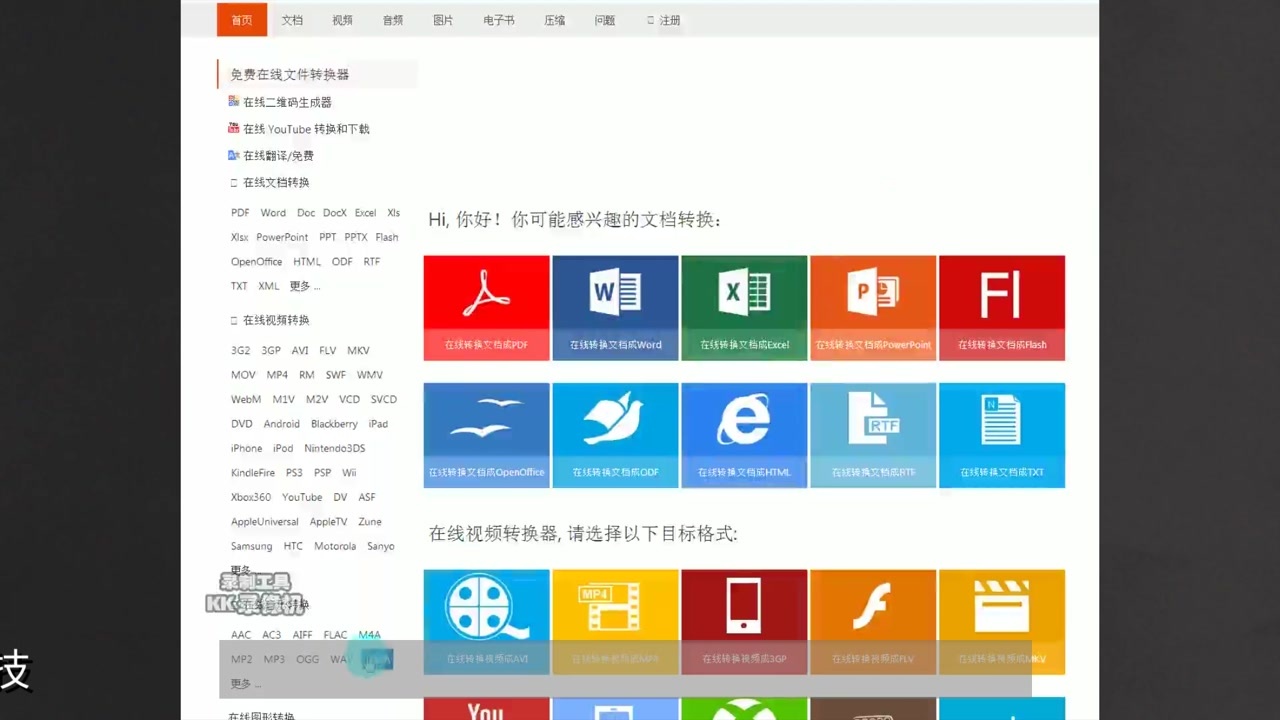The width and height of the screenshot is (1280, 720).
Task: Click the AIFF audio format link
Action: coord(303,635)
